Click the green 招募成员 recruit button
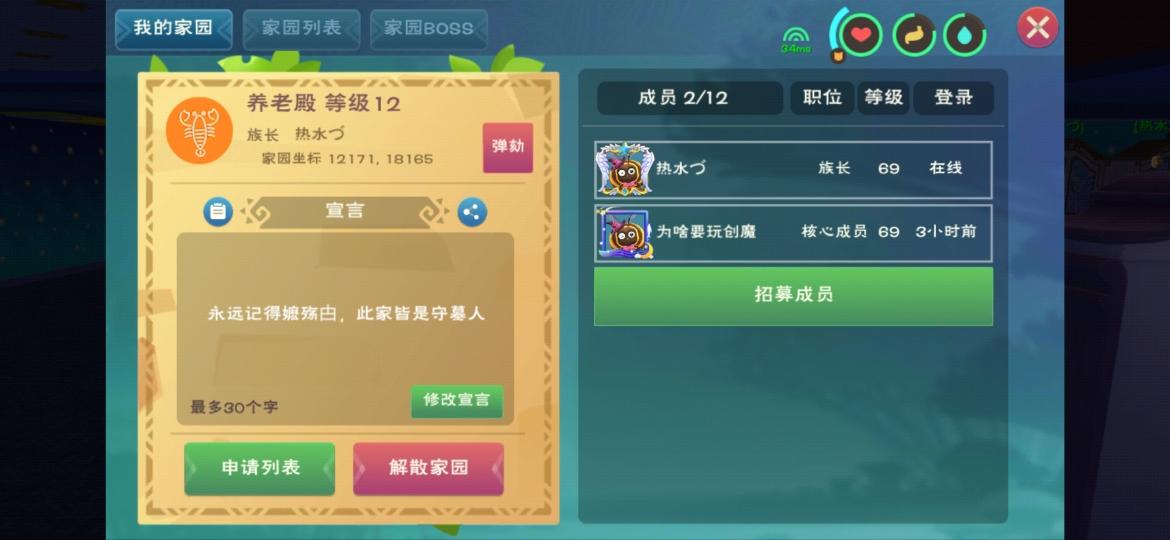 coord(793,295)
